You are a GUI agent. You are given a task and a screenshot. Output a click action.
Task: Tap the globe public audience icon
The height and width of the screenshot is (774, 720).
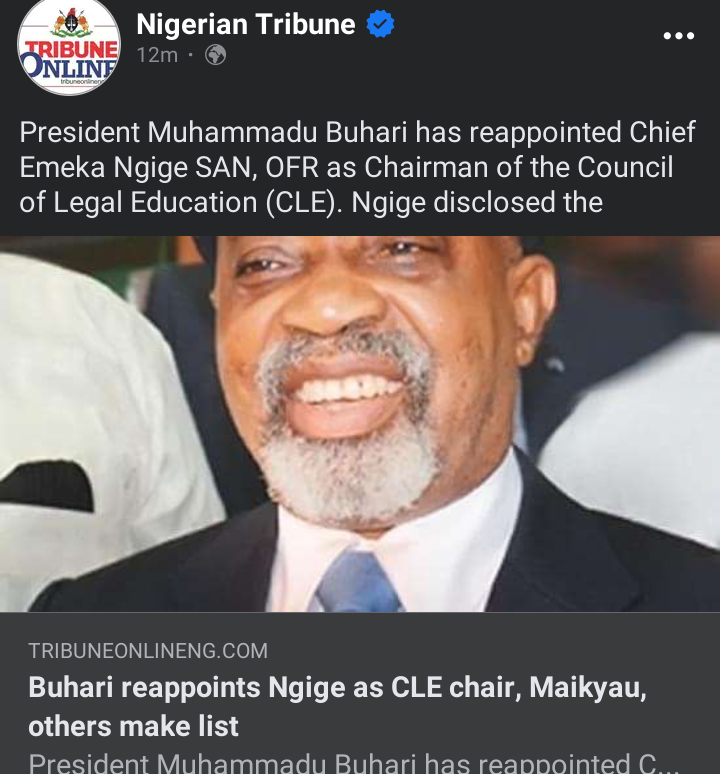[x=216, y=55]
